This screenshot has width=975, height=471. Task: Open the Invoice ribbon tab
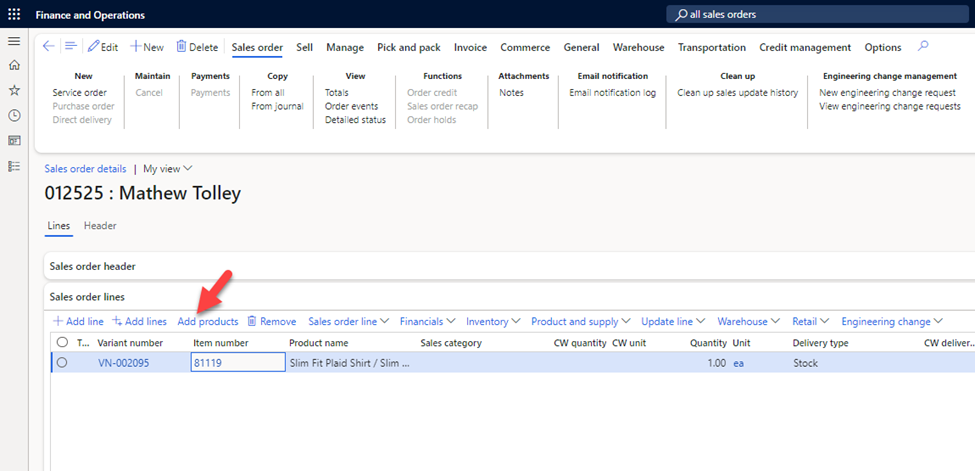point(470,47)
